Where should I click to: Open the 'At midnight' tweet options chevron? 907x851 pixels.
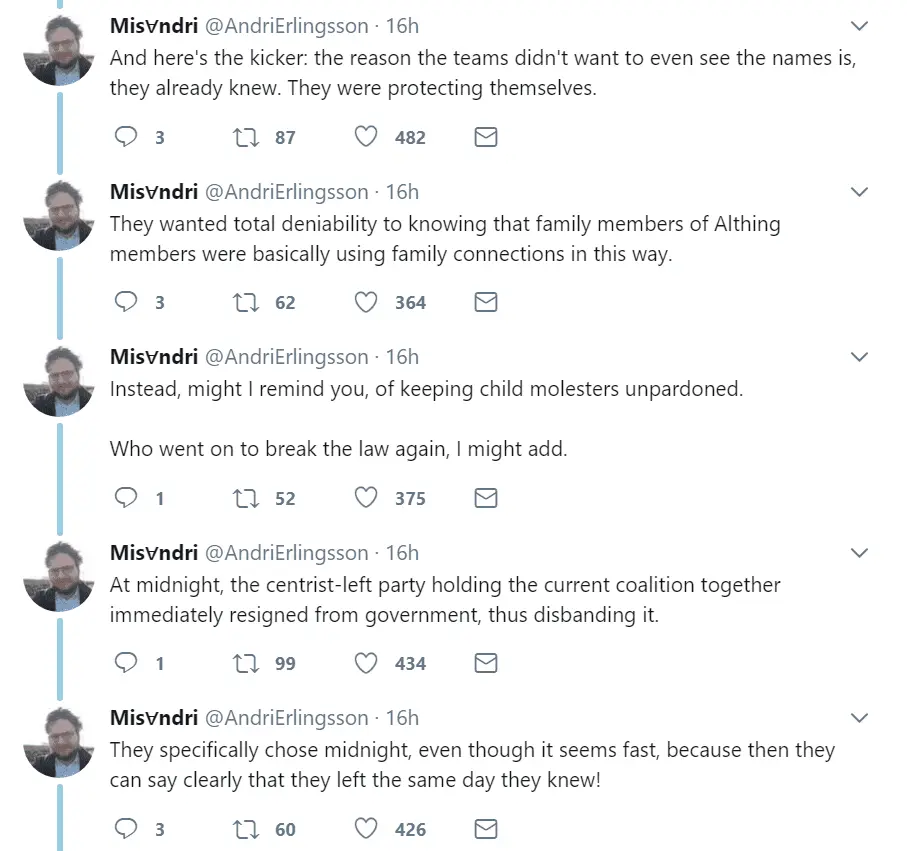858,552
